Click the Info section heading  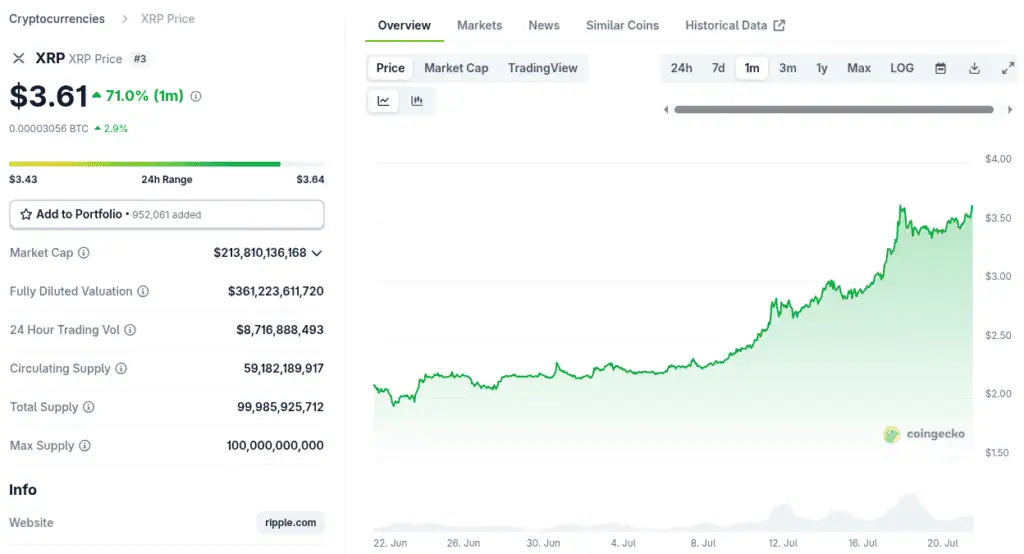pyautogui.click(x=23, y=490)
